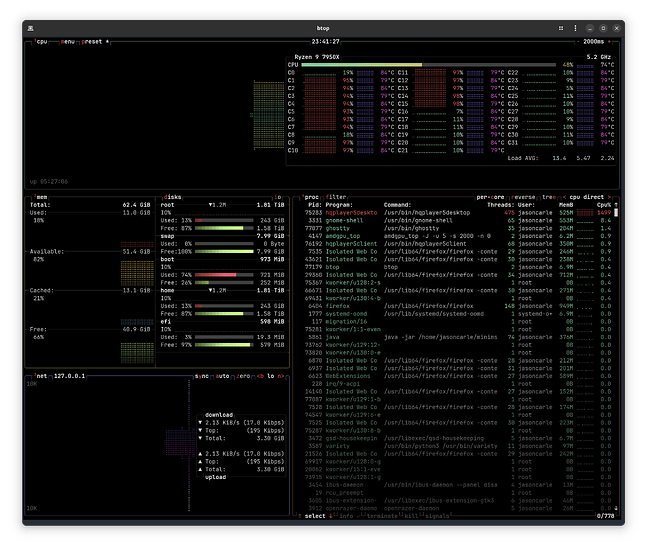The width and height of the screenshot is (646, 550).
Task: Click the select label in proc footer
Action: [315, 516]
